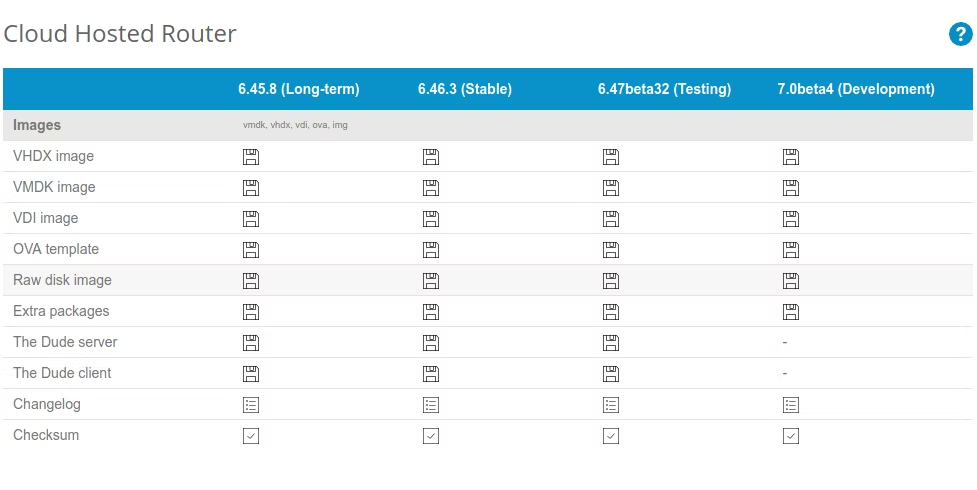The height and width of the screenshot is (490, 977).
Task: Download VHDX image for 6.45.8 Long-term
Action: pos(251,157)
